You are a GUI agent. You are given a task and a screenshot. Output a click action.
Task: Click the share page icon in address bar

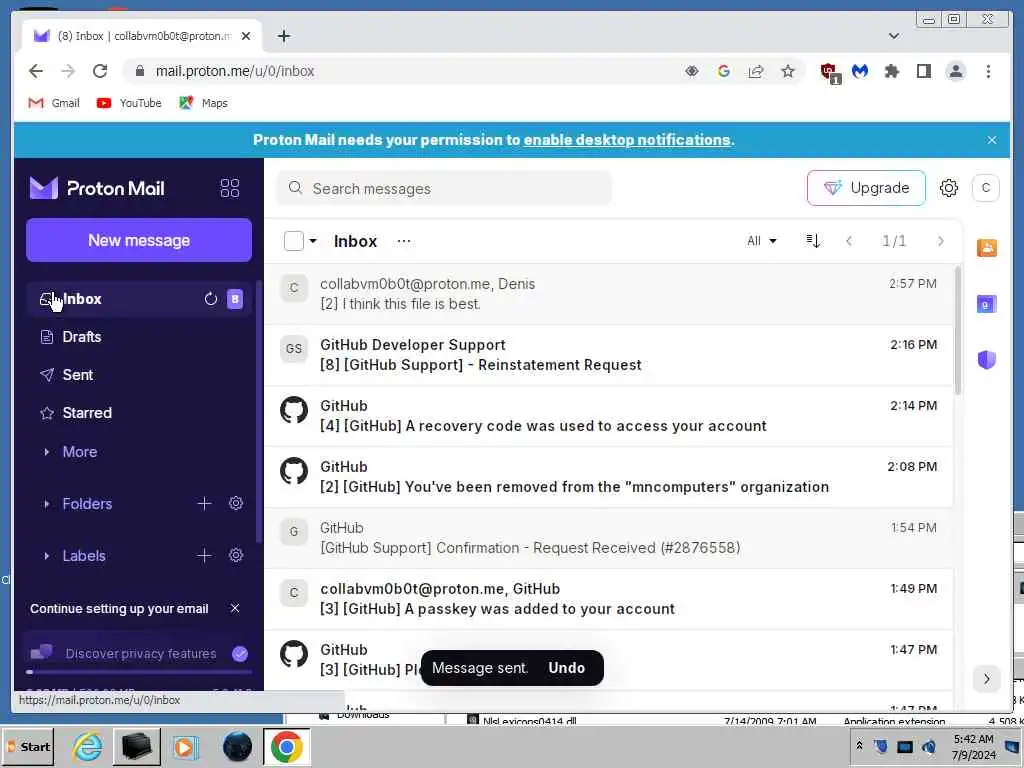point(756,71)
